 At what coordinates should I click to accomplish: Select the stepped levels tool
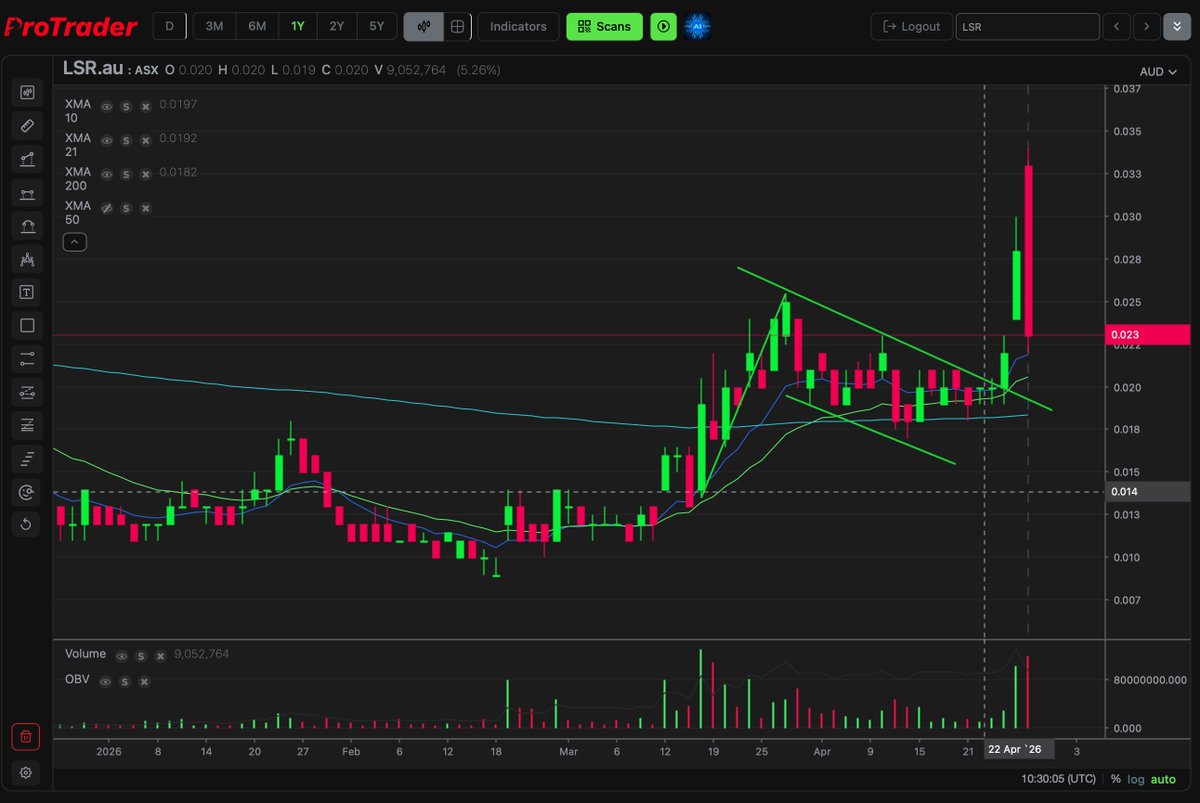point(27,458)
